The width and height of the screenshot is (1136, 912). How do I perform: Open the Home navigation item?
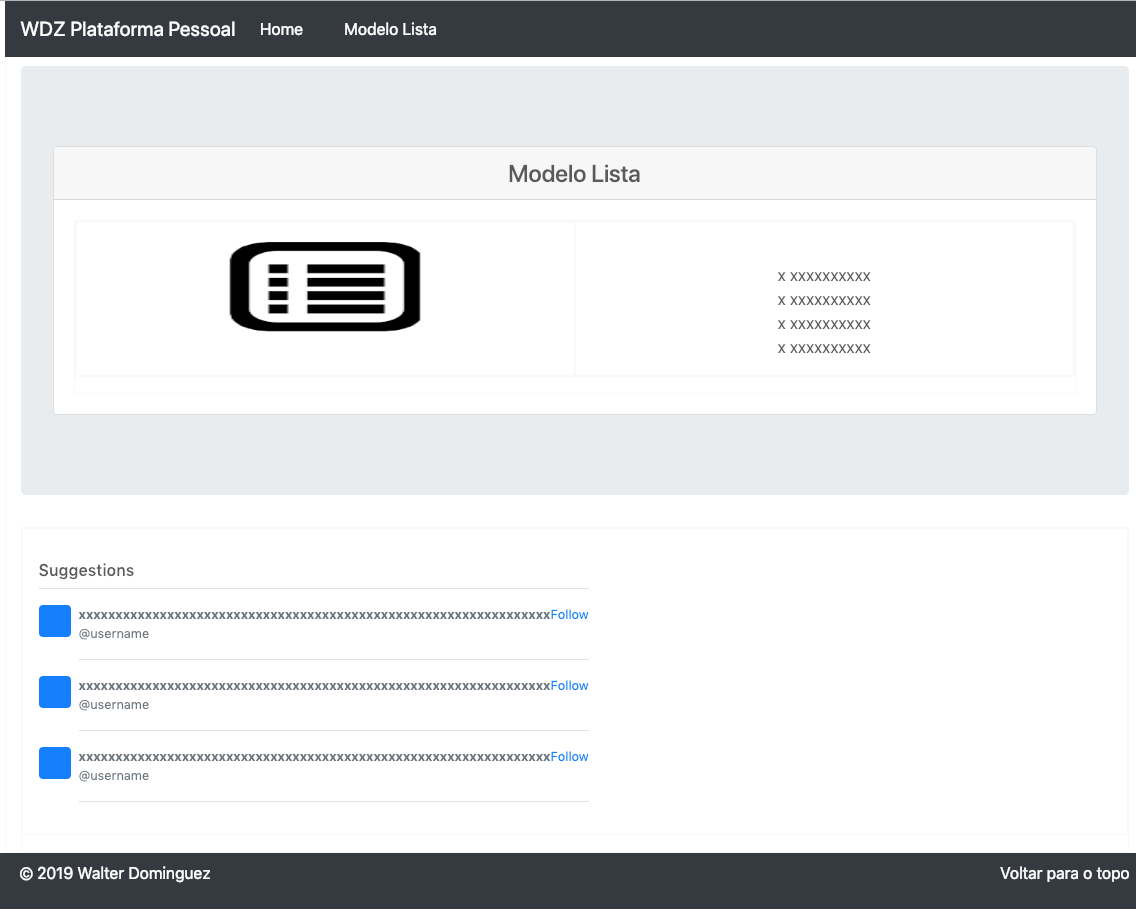click(x=281, y=29)
